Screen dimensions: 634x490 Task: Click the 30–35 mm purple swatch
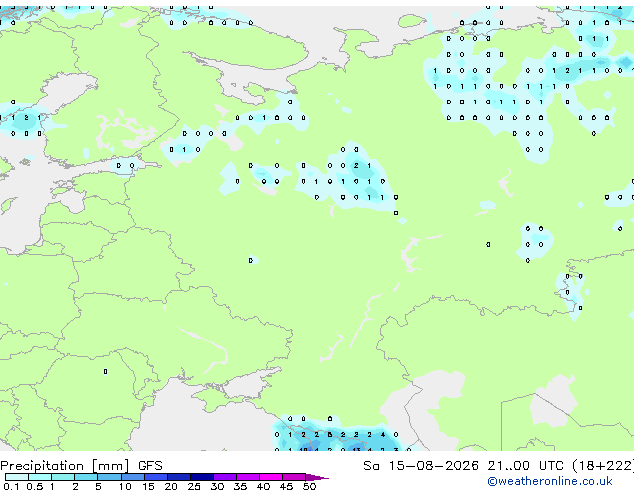(x=224, y=477)
